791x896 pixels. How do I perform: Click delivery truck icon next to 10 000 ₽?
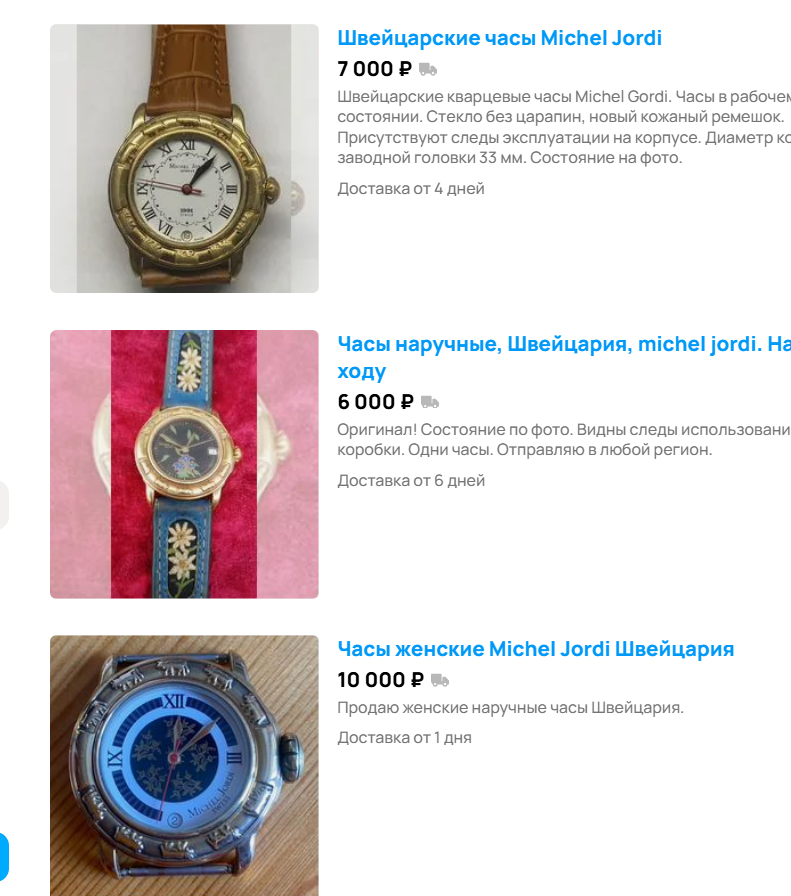(440, 681)
